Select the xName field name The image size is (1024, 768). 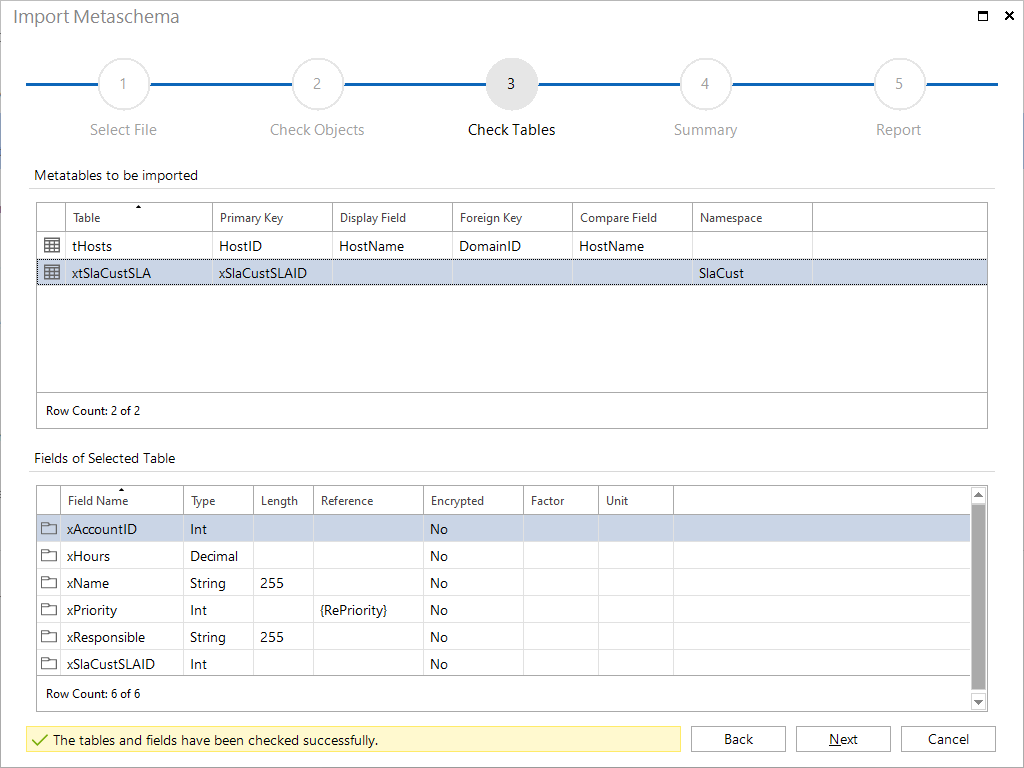pyautogui.click(x=88, y=583)
